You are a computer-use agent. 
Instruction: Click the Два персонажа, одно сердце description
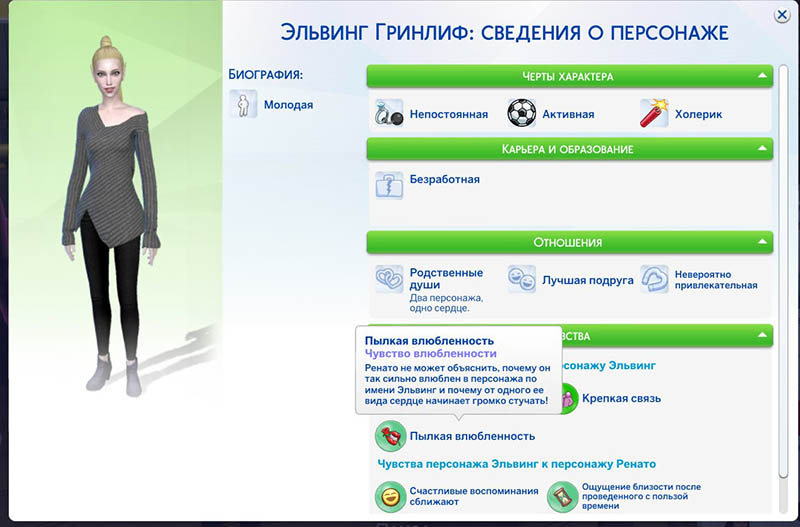pos(446,303)
